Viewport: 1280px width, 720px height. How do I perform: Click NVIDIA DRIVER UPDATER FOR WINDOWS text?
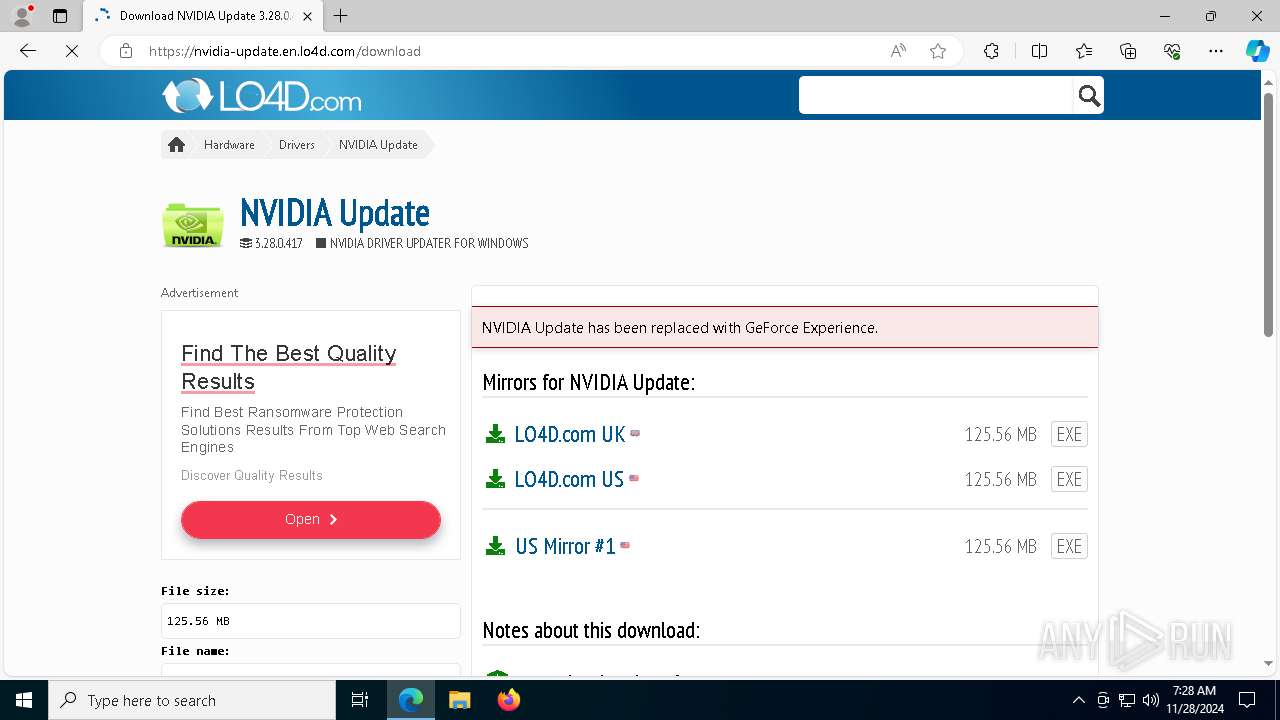429,243
